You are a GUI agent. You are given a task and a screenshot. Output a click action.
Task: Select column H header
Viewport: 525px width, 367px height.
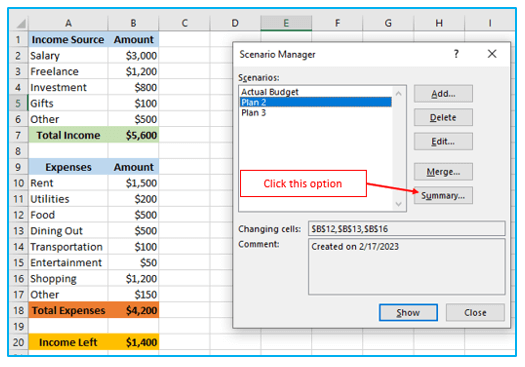click(439, 23)
